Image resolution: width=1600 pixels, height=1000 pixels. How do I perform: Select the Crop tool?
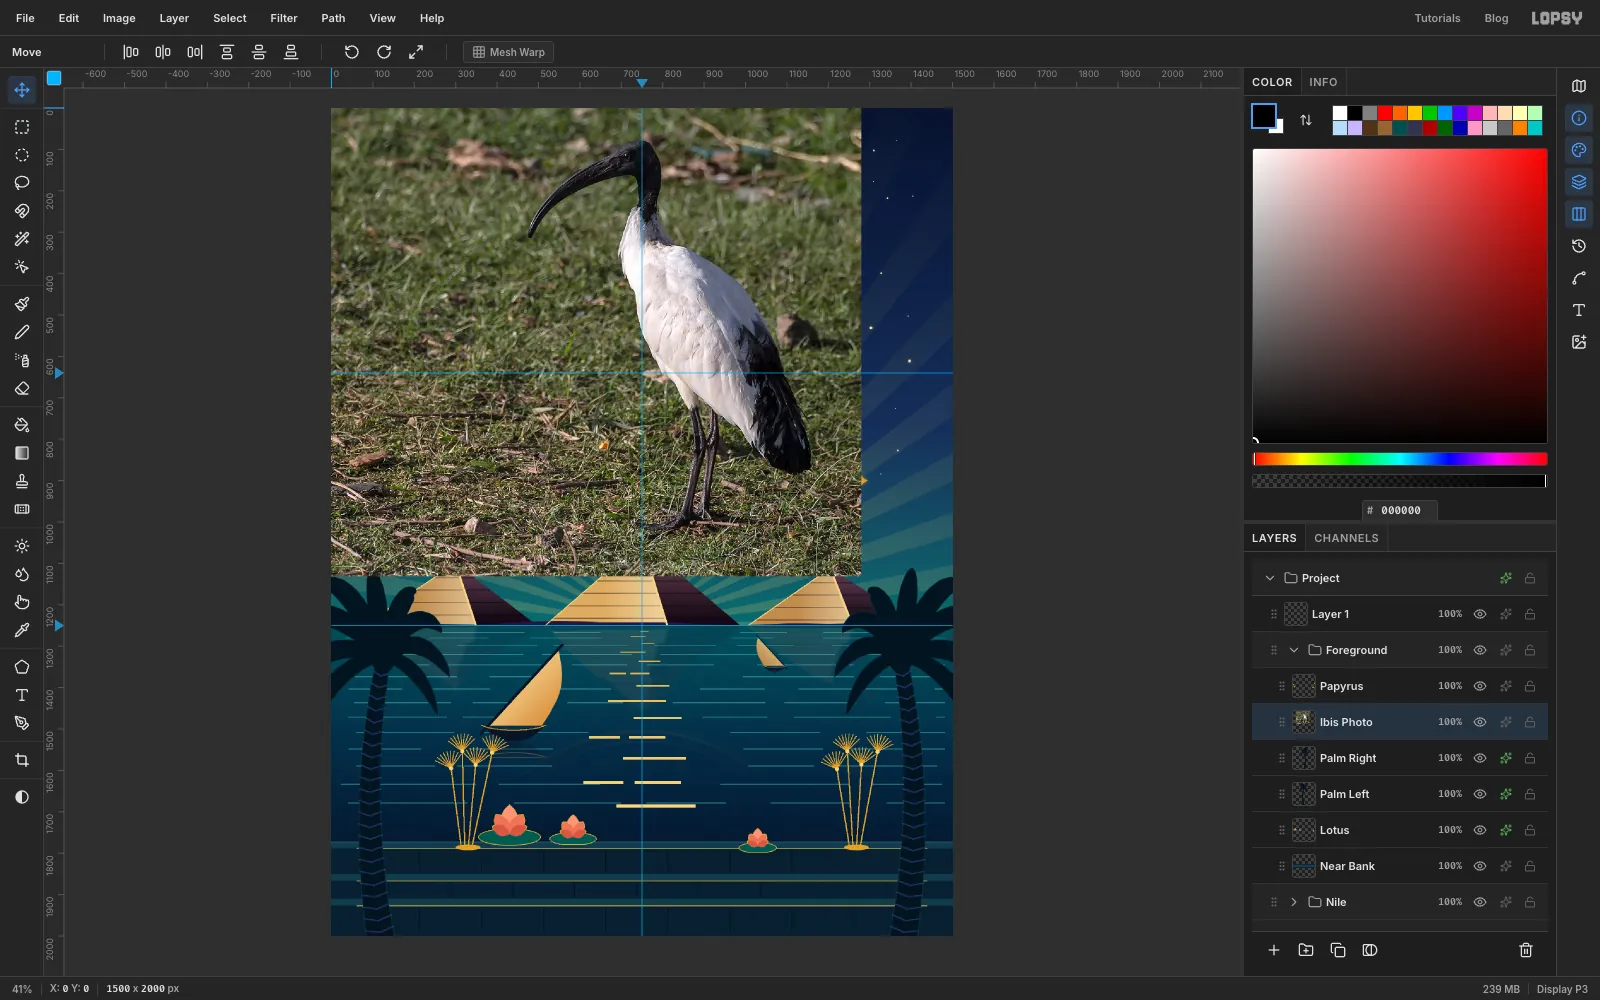[x=21, y=760]
